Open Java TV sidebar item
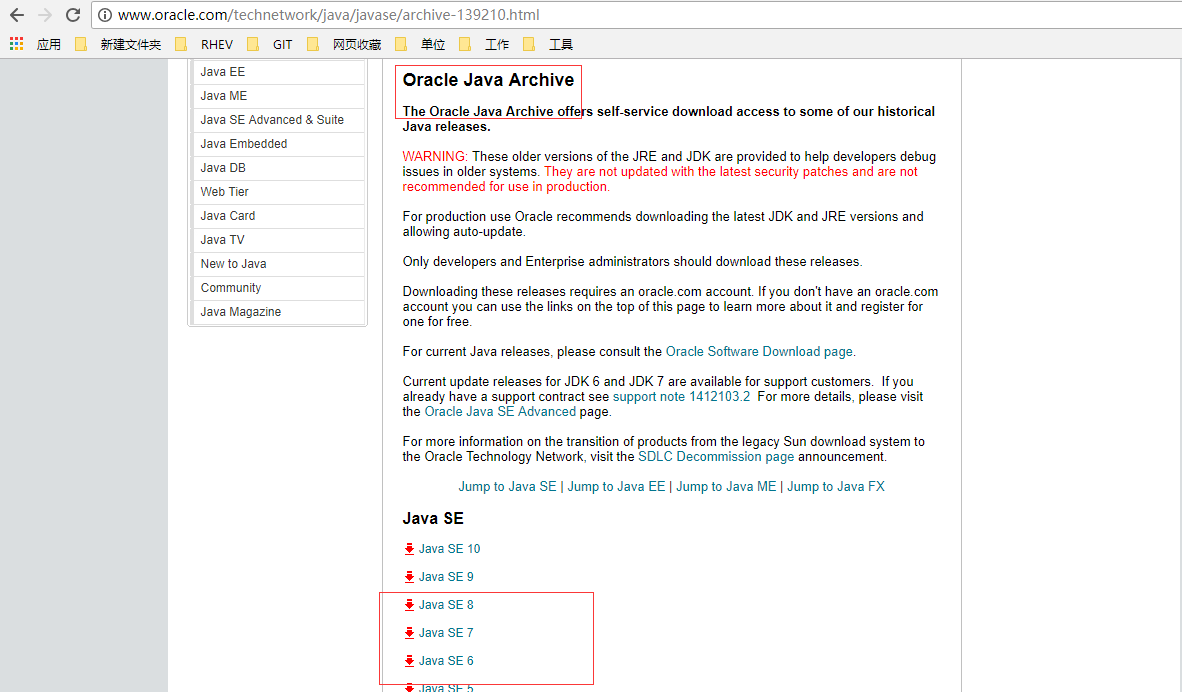The image size is (1182, 692). coord(279,240)
